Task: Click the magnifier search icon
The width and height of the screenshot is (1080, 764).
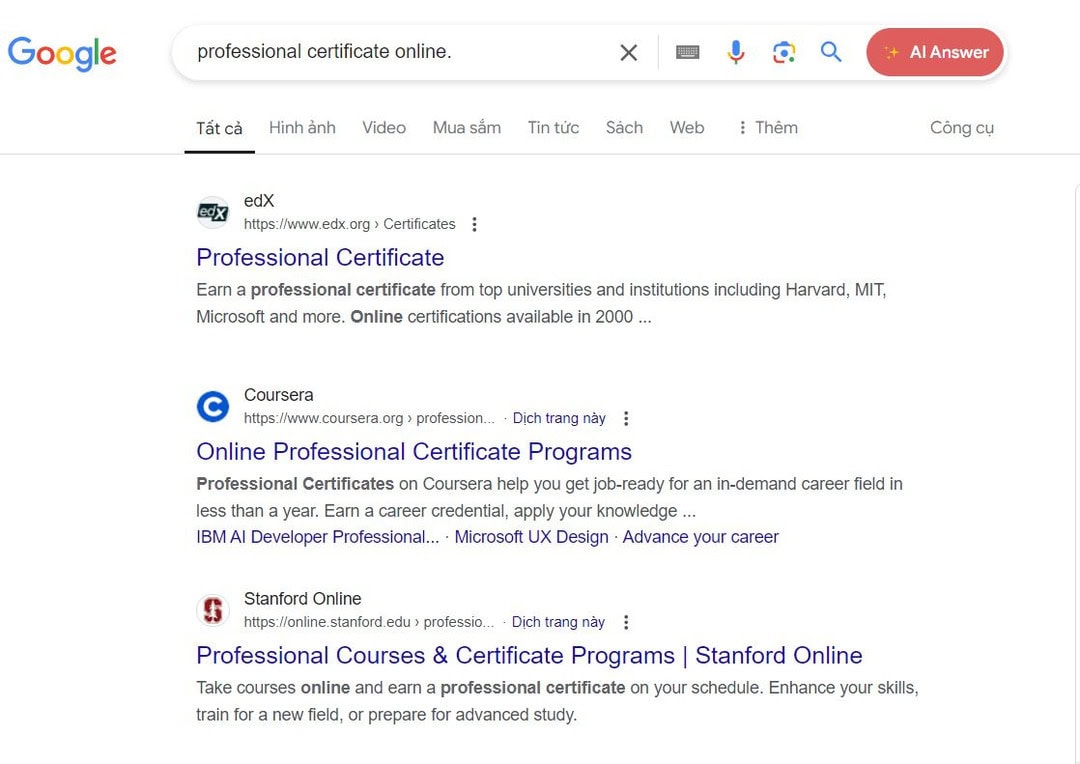Action: (831, 52)
